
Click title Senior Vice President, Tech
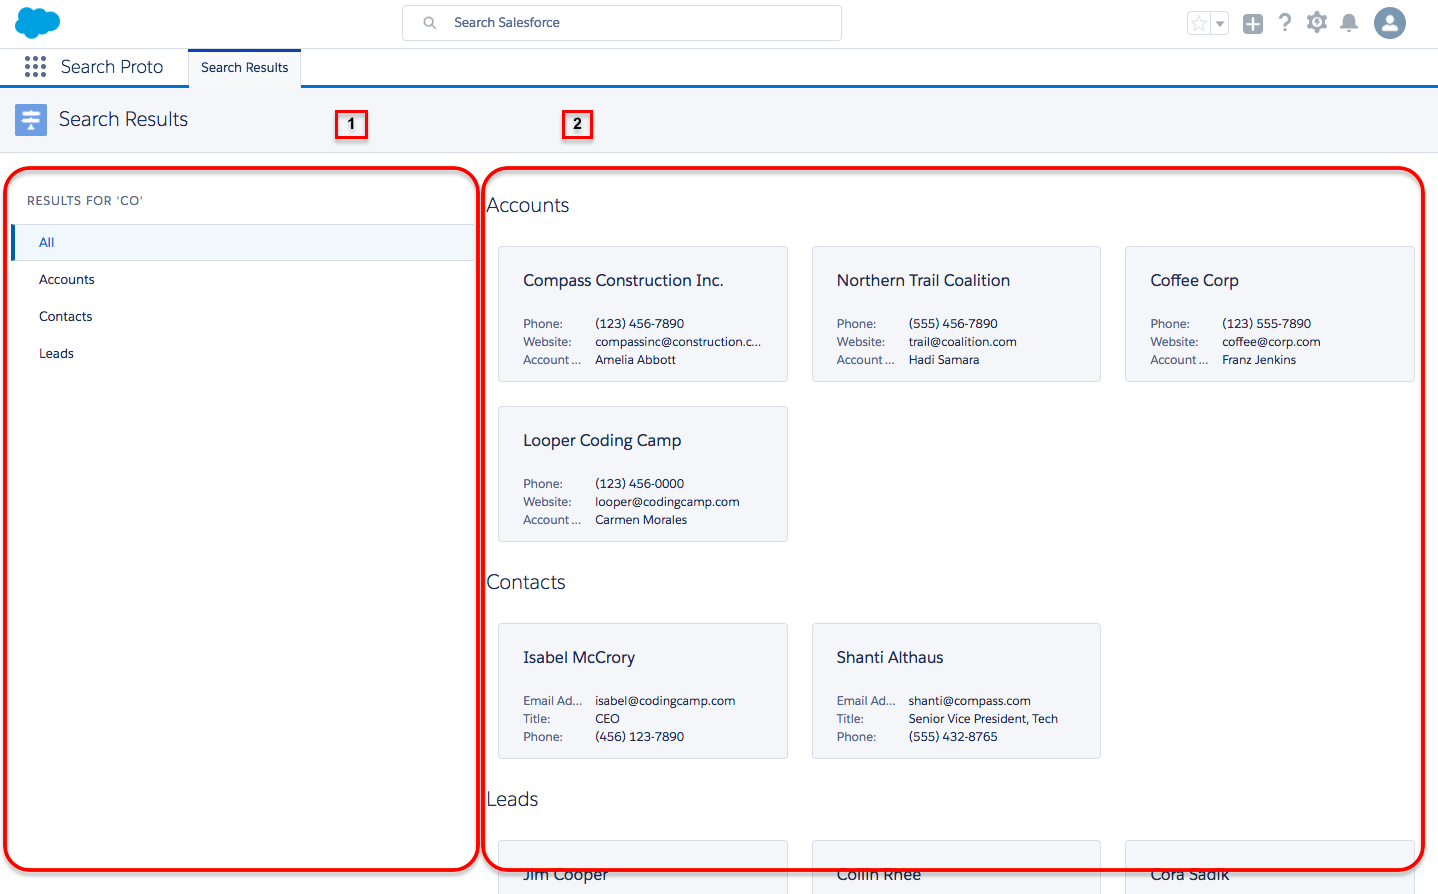(983, 719)
